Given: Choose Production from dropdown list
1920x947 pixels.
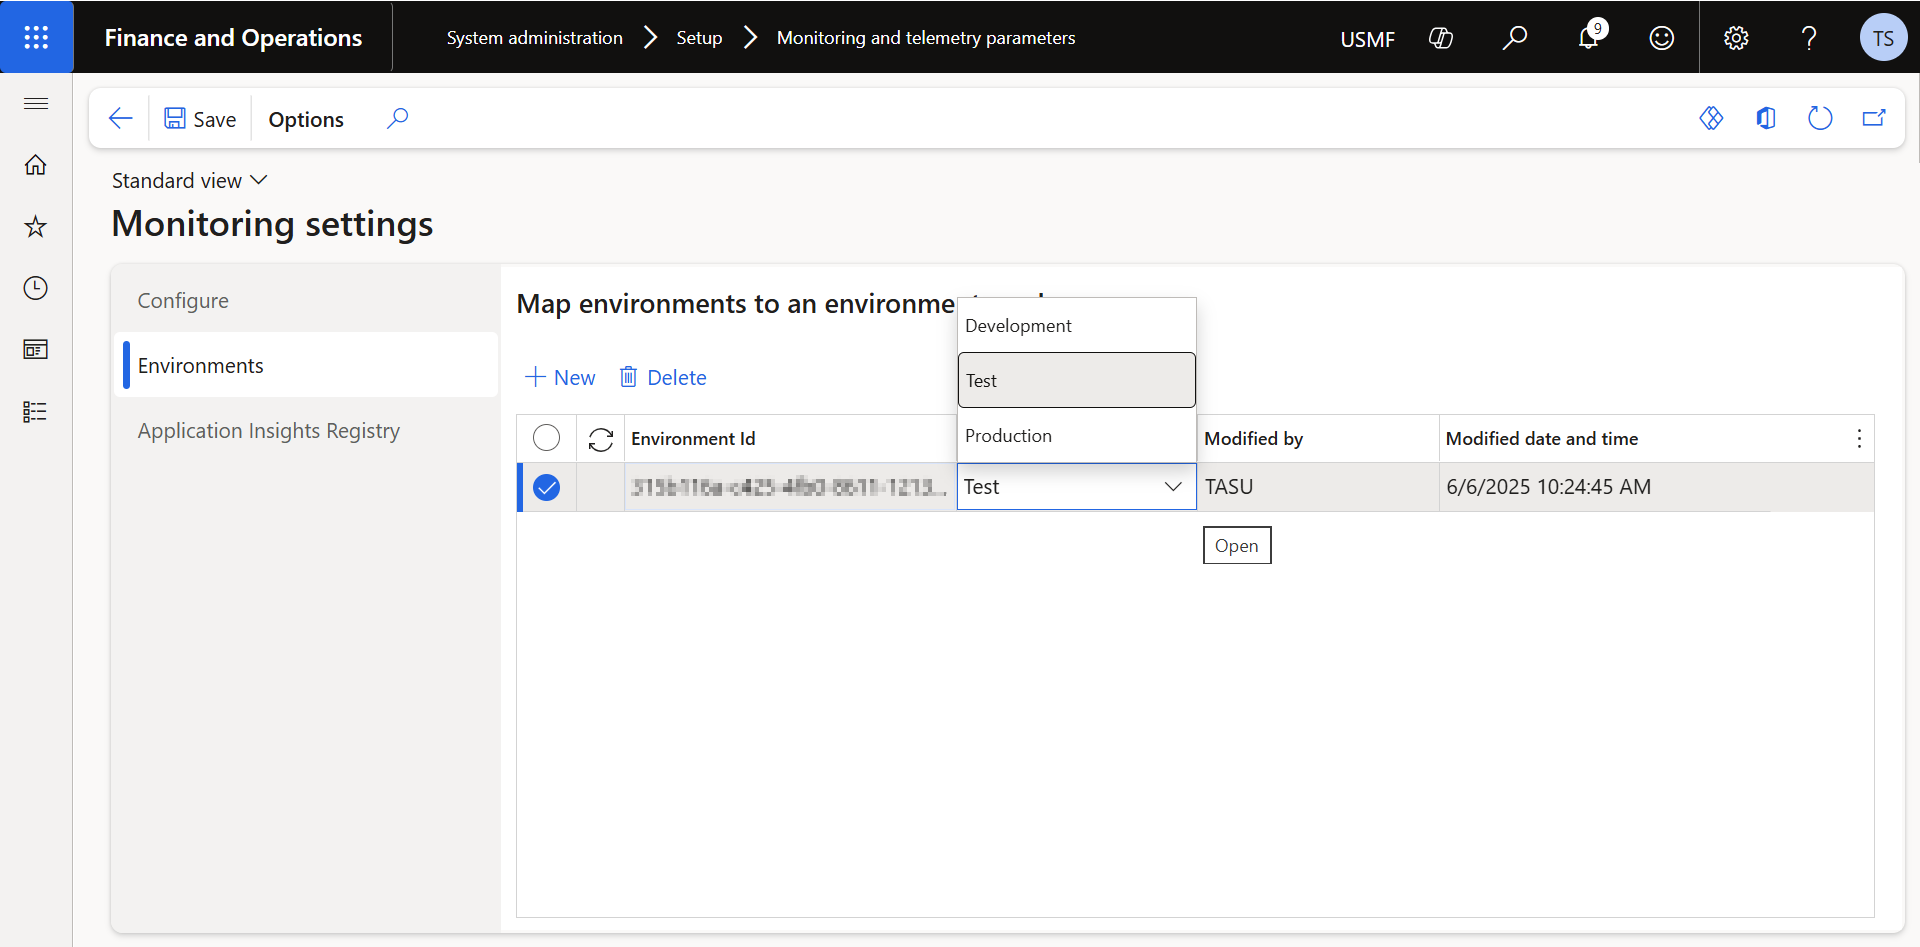Looking at the screenshot, I should (1077, 436).
